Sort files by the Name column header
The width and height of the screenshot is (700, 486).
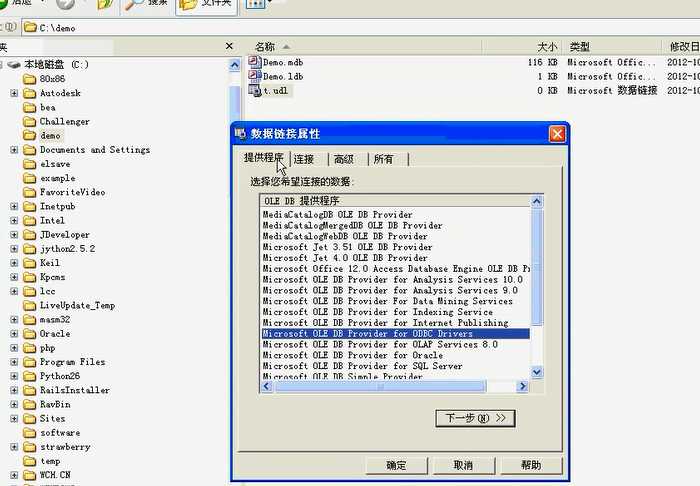click(x=363, y=46)
